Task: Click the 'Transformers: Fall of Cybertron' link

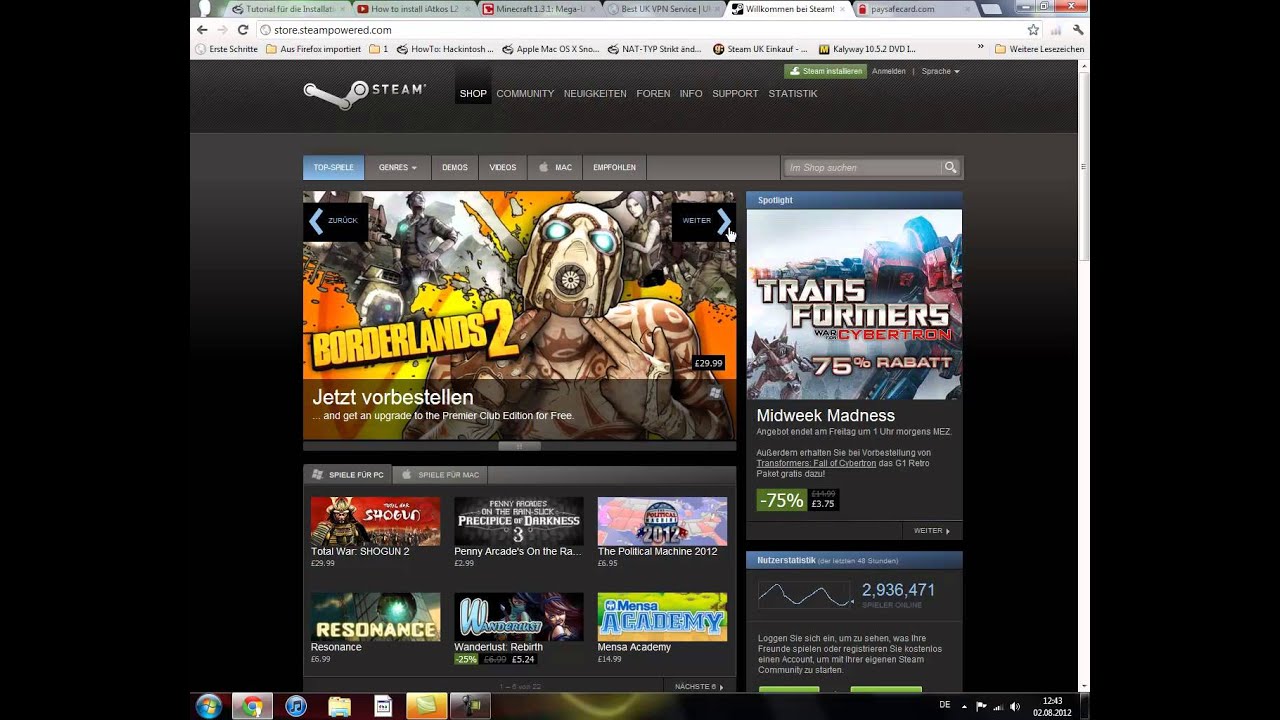Action: point(816,463)
